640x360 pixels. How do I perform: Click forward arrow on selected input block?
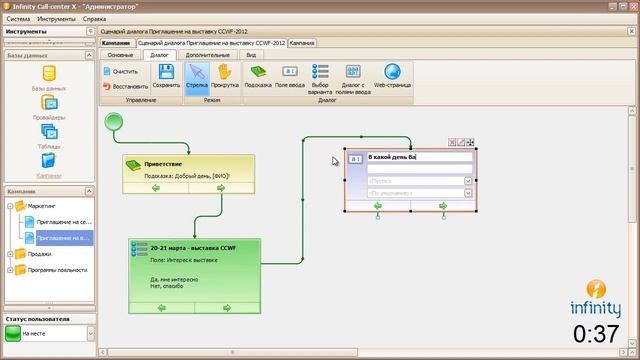click(443, 206)
